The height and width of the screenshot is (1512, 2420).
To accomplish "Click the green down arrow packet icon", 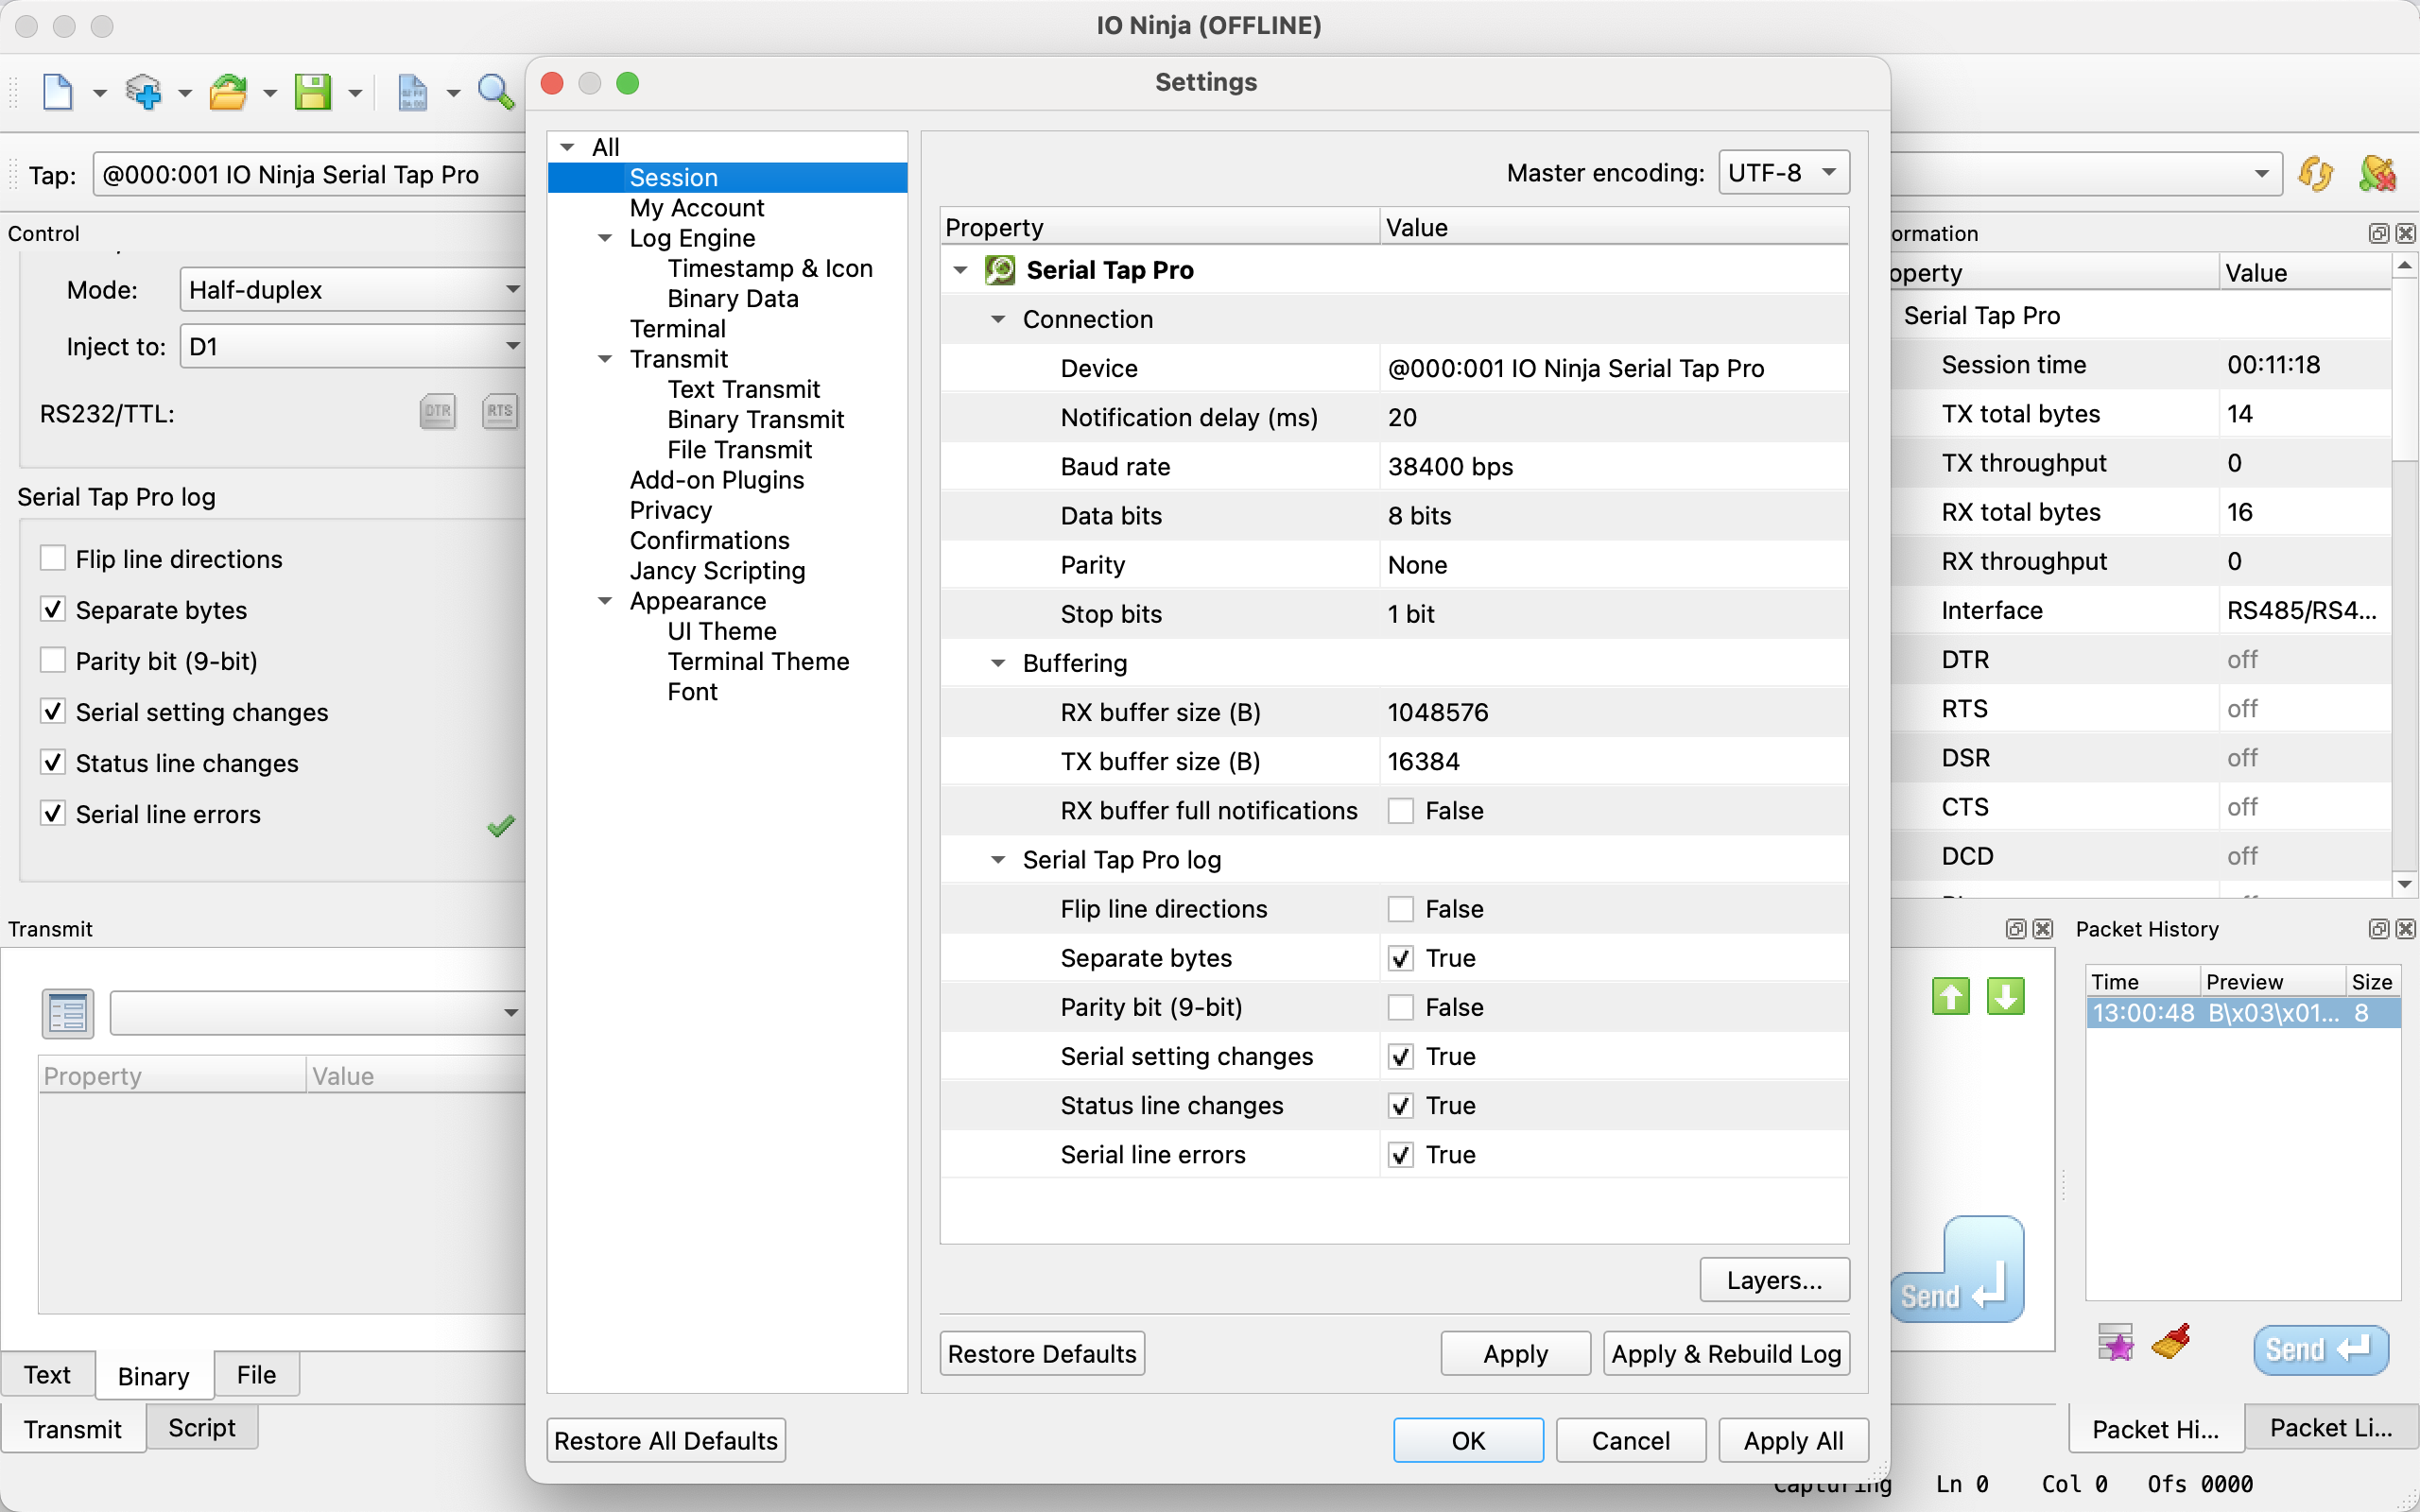I will point(2005,996).
